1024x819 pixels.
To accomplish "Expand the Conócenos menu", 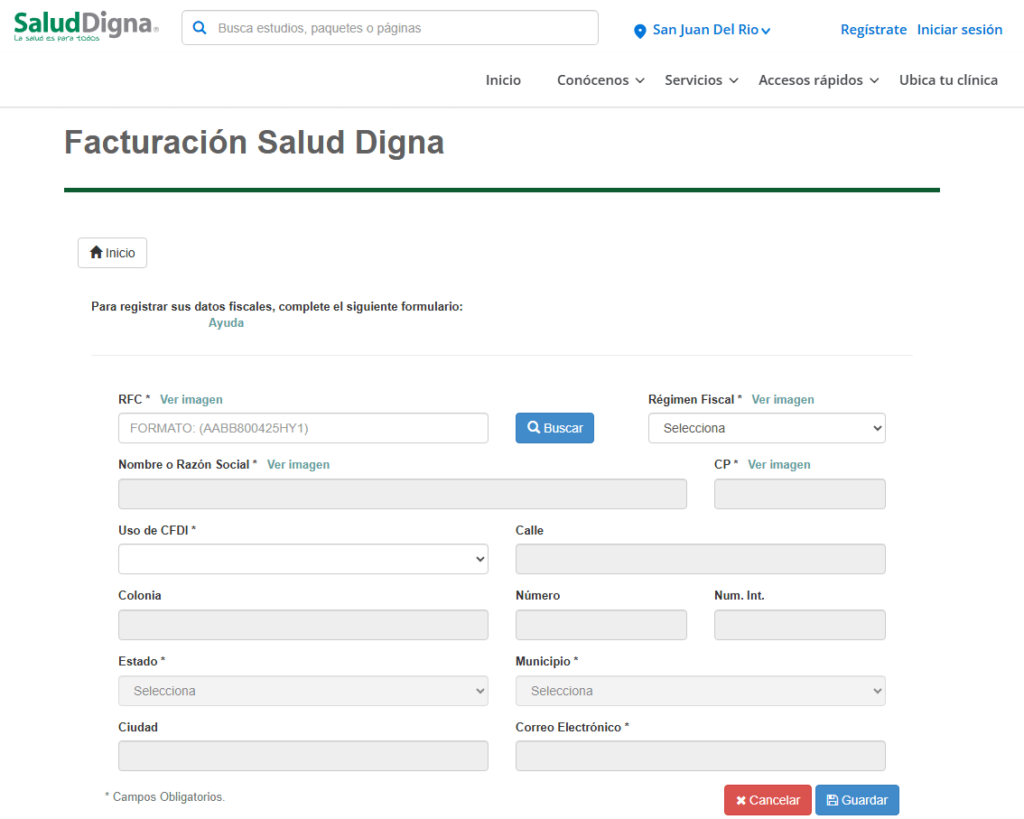I will coord(600,80).
